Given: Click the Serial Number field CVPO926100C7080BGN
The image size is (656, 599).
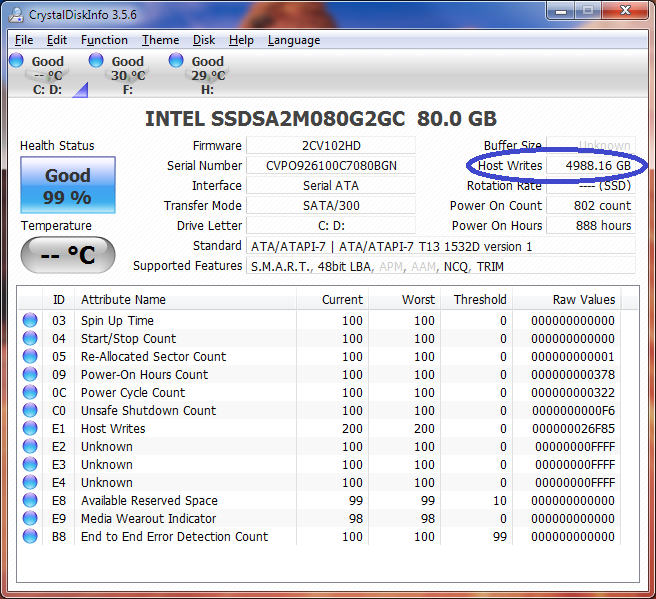Looking at the screenshot, I should (x=331, y=166).
